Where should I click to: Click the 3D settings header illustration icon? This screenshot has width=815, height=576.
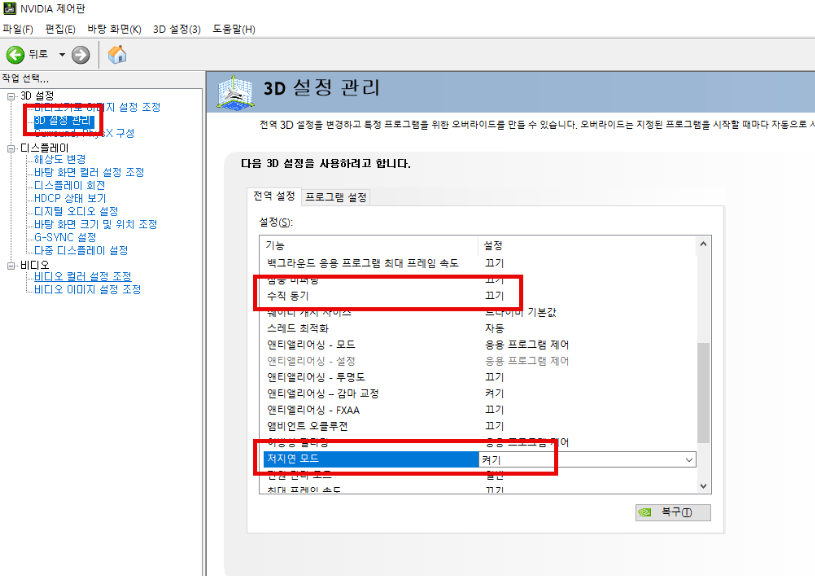[235, 93]
